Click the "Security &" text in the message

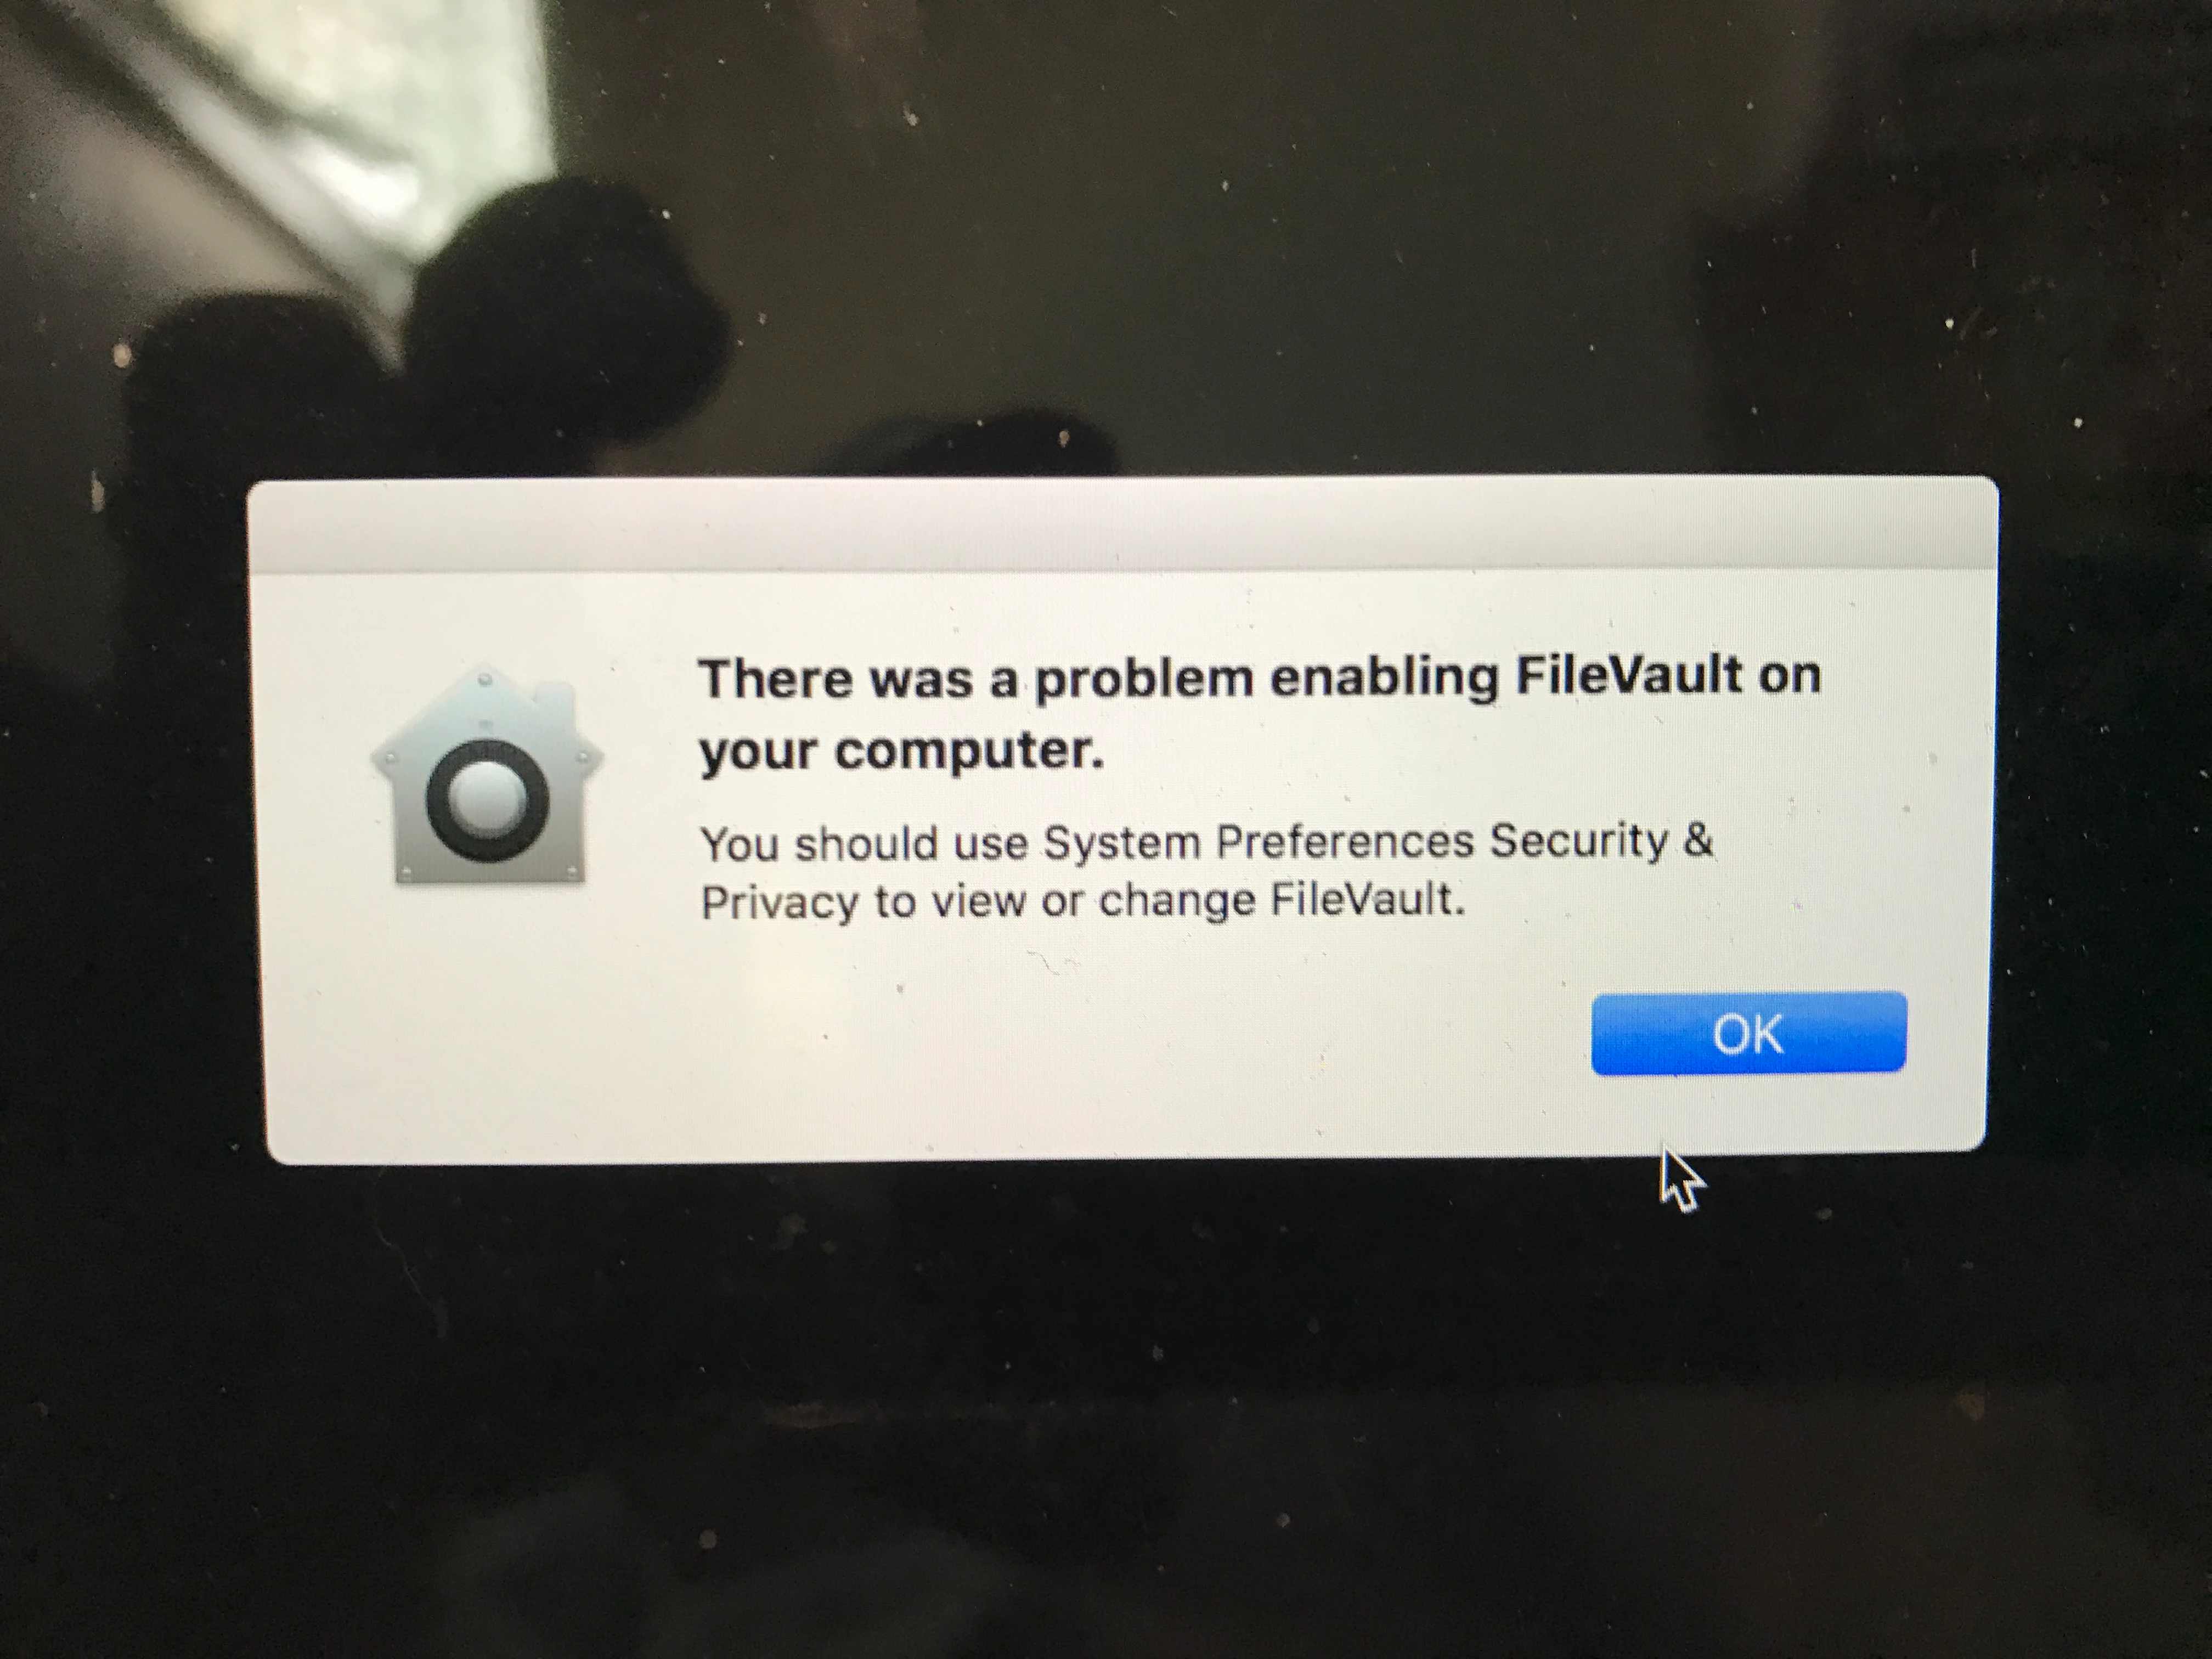1601,840
